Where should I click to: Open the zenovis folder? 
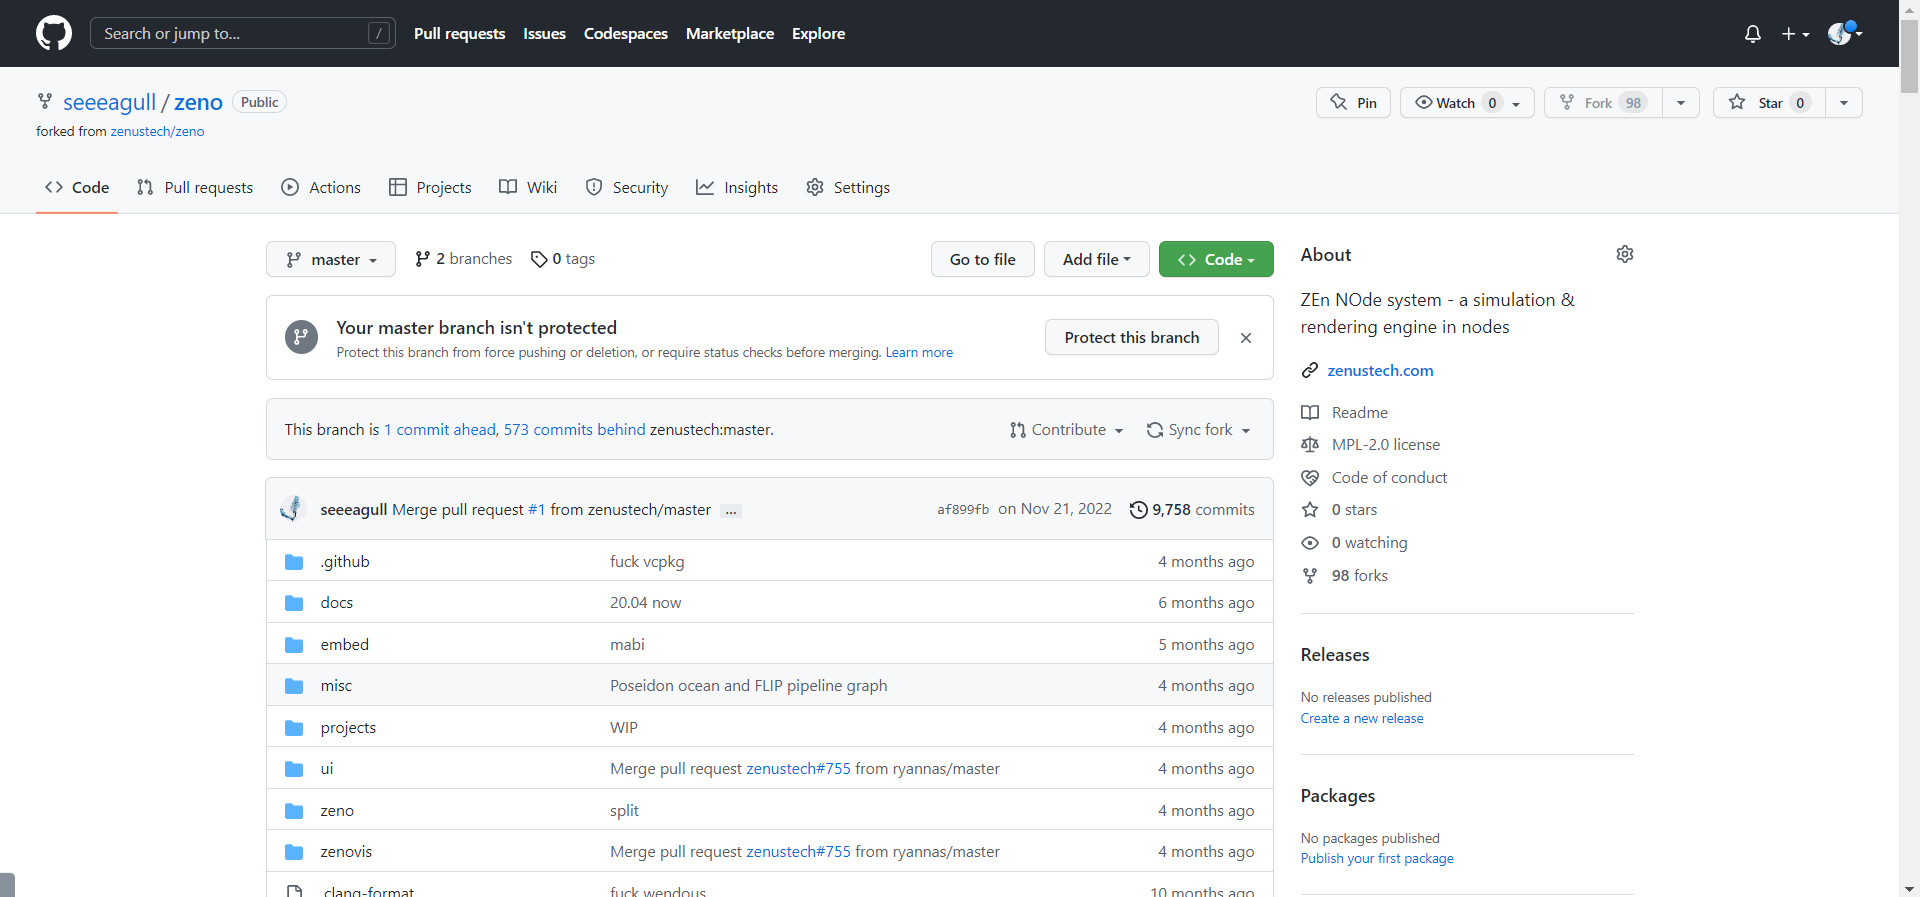click(346, 851)
